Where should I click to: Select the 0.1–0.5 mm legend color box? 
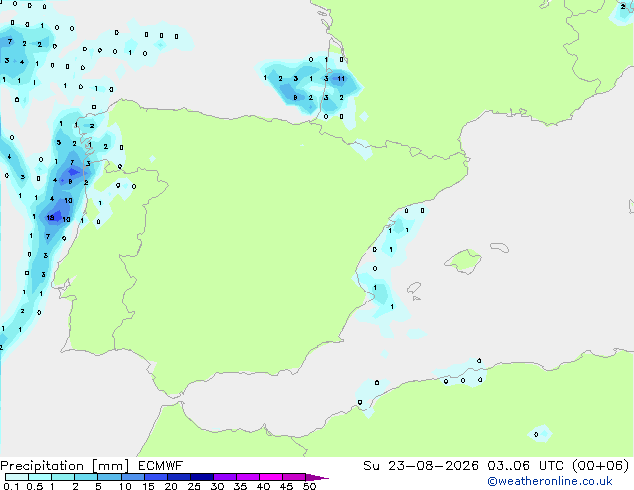(x=17, y=477)
